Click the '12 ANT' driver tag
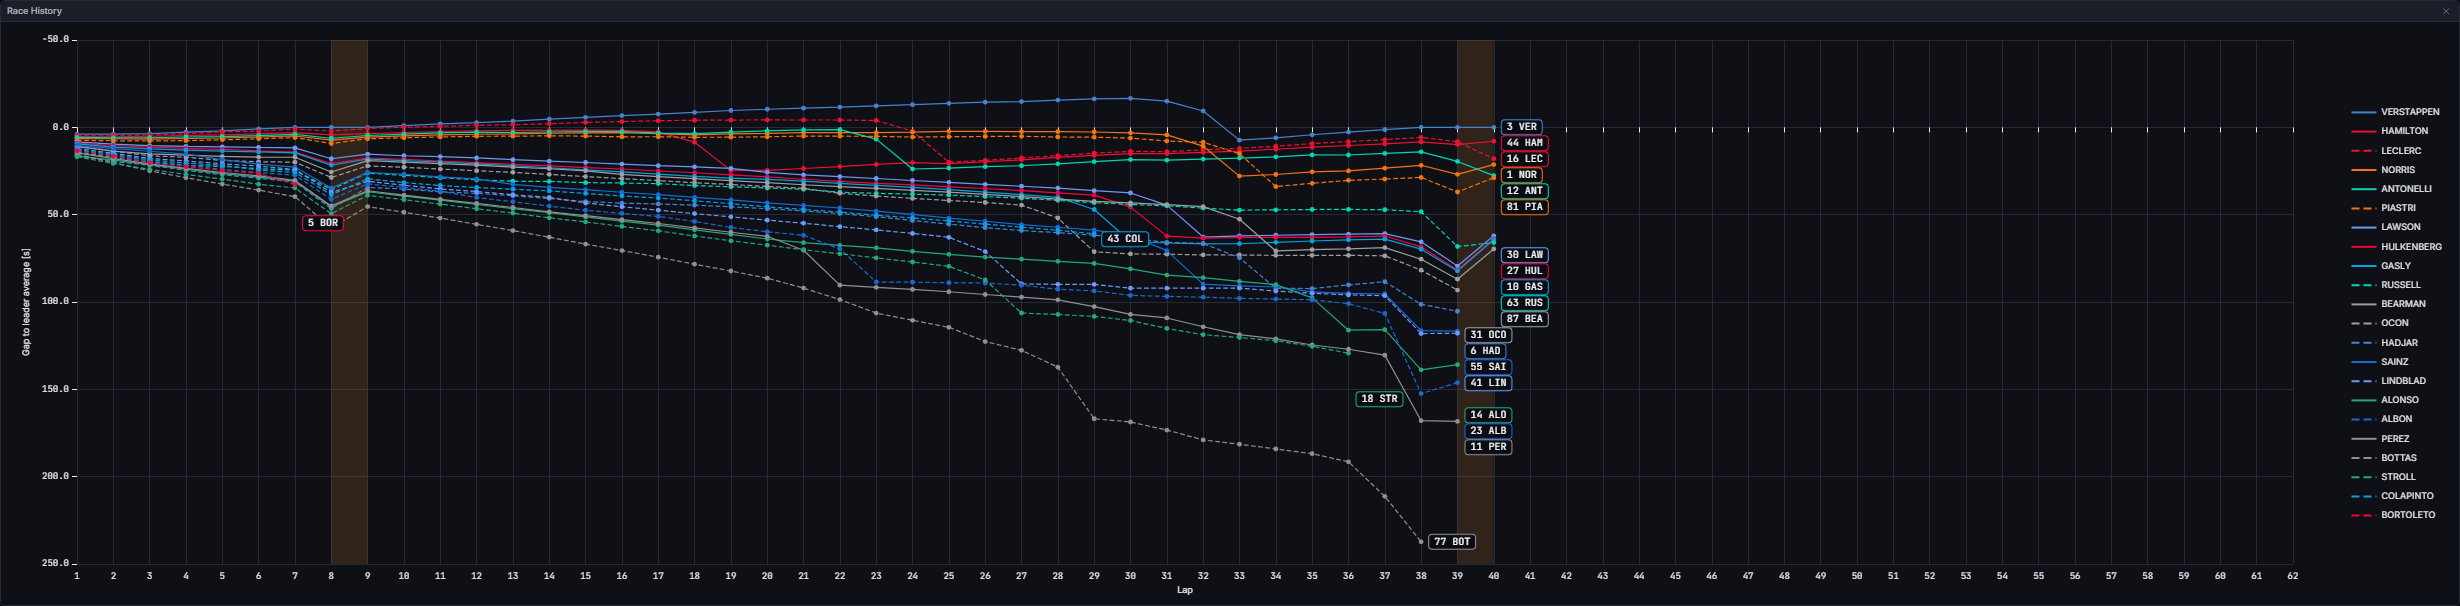Screen dimensions: 2460x606 [x=1524, y=191]
